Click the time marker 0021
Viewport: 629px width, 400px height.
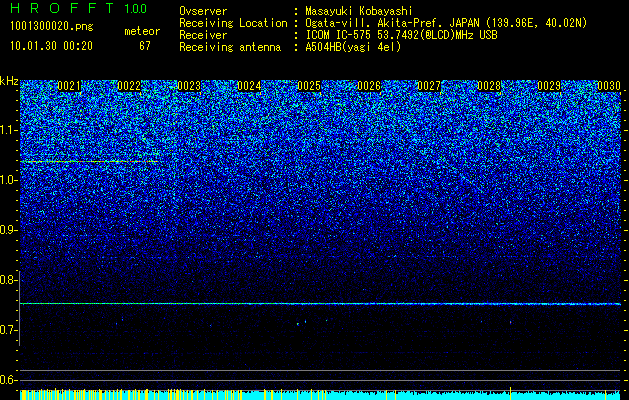coord(69,86)
